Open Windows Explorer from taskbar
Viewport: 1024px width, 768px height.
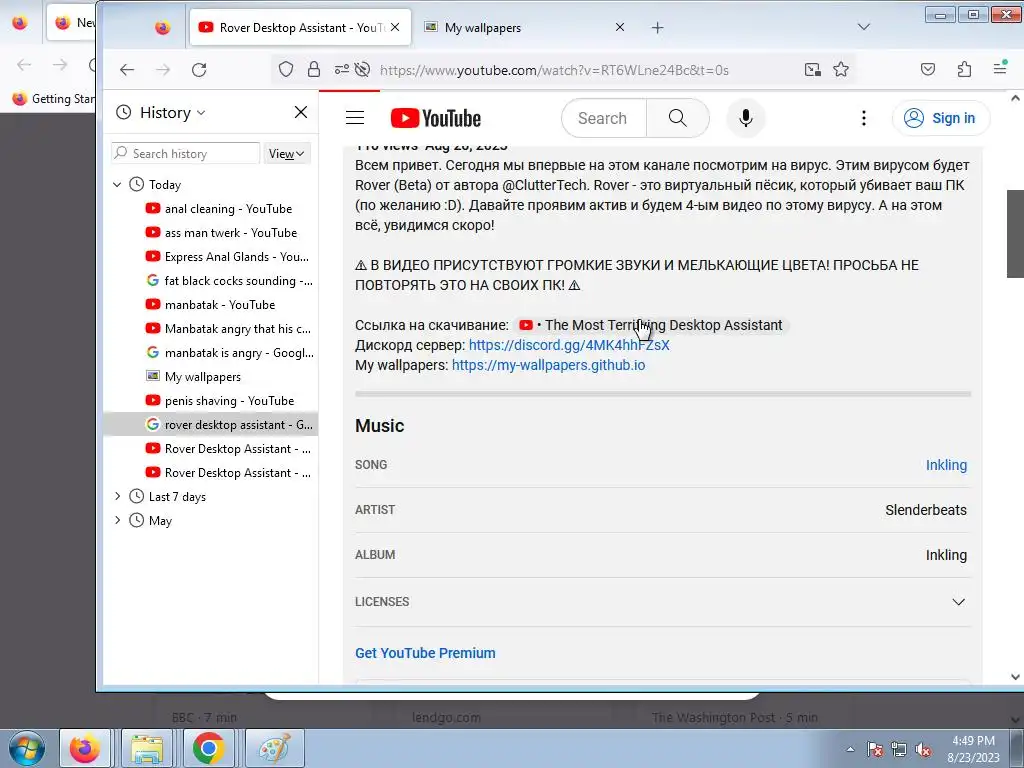click(147, 748)
